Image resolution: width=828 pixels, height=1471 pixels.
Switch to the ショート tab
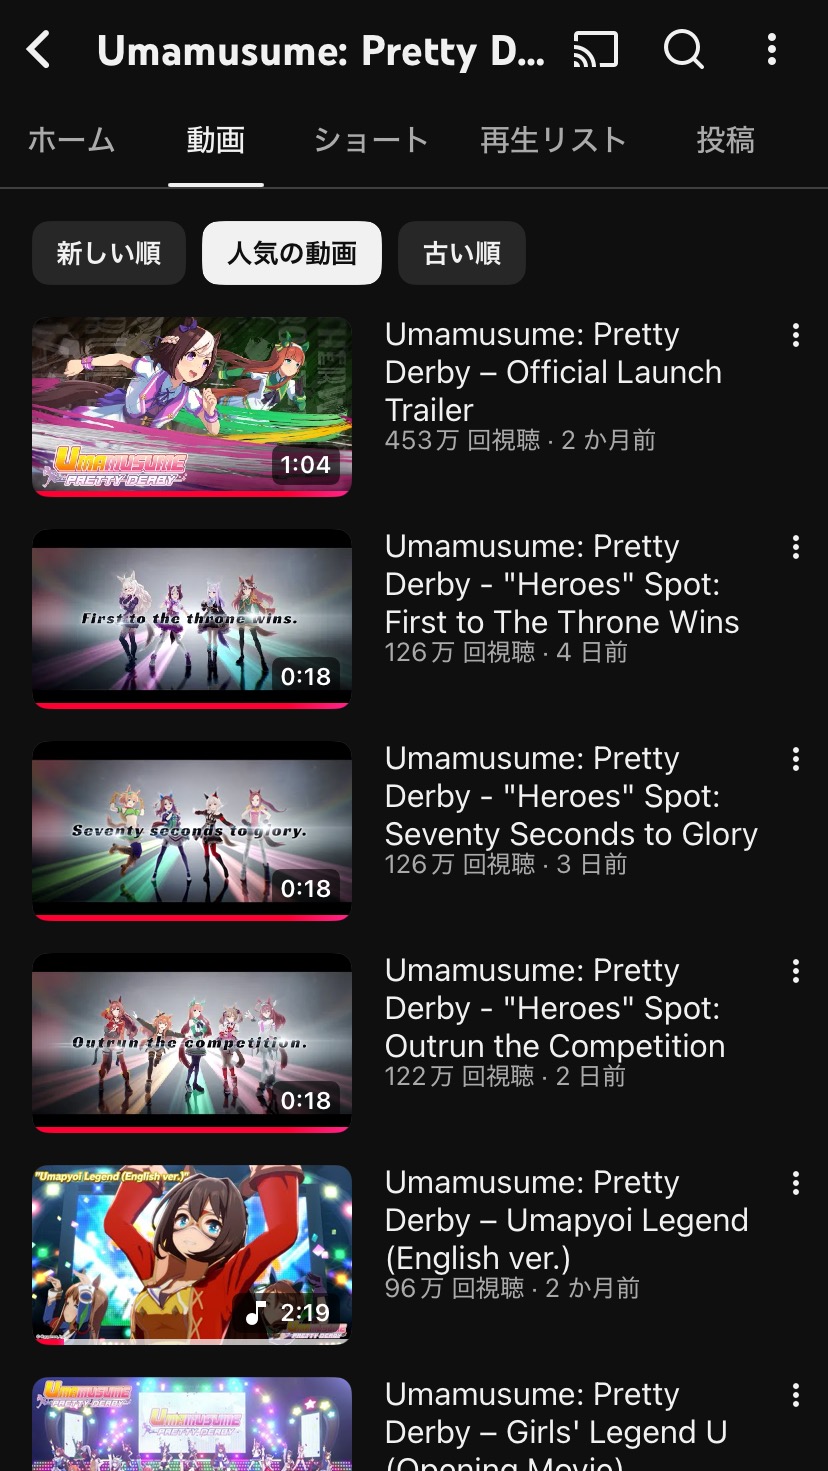pyautogui.click(x=371, y=140)
